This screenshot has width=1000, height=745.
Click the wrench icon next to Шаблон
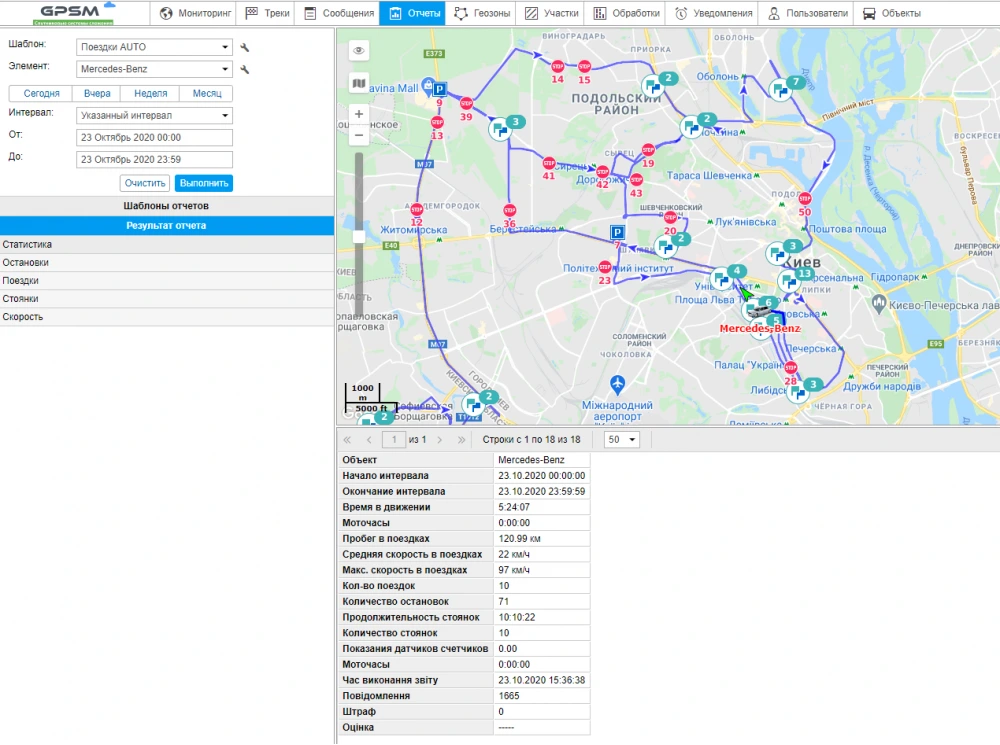[x=244, y=47]
